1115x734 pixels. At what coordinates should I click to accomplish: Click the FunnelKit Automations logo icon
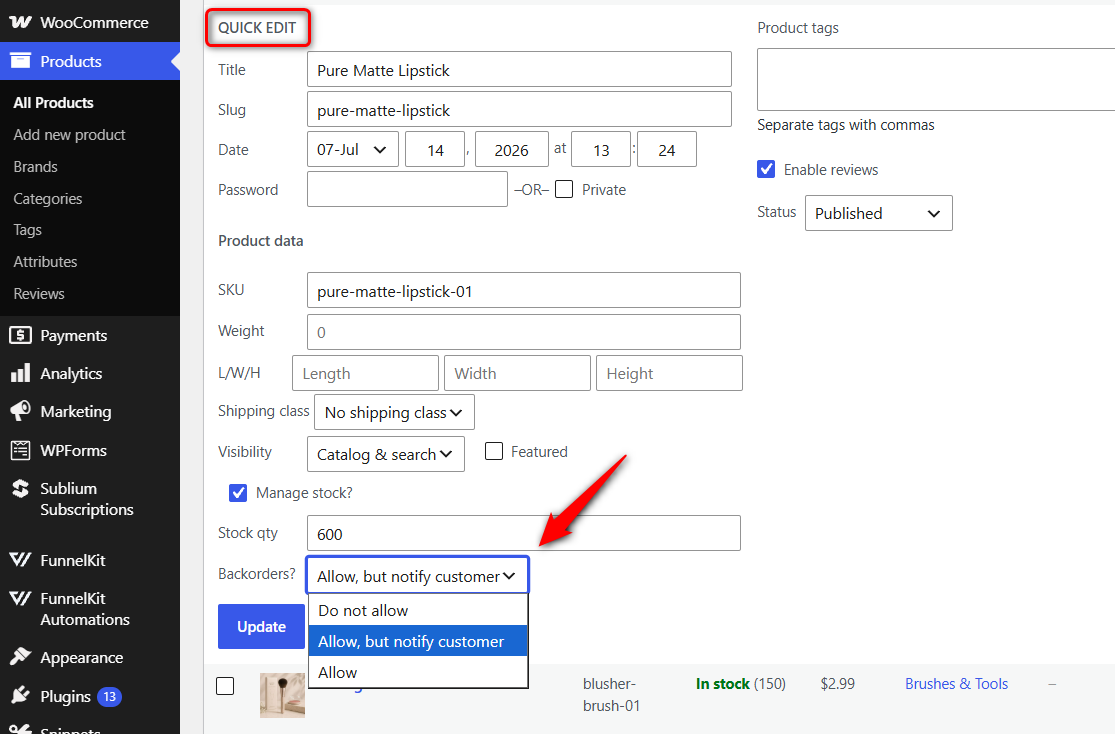[21, 598]
